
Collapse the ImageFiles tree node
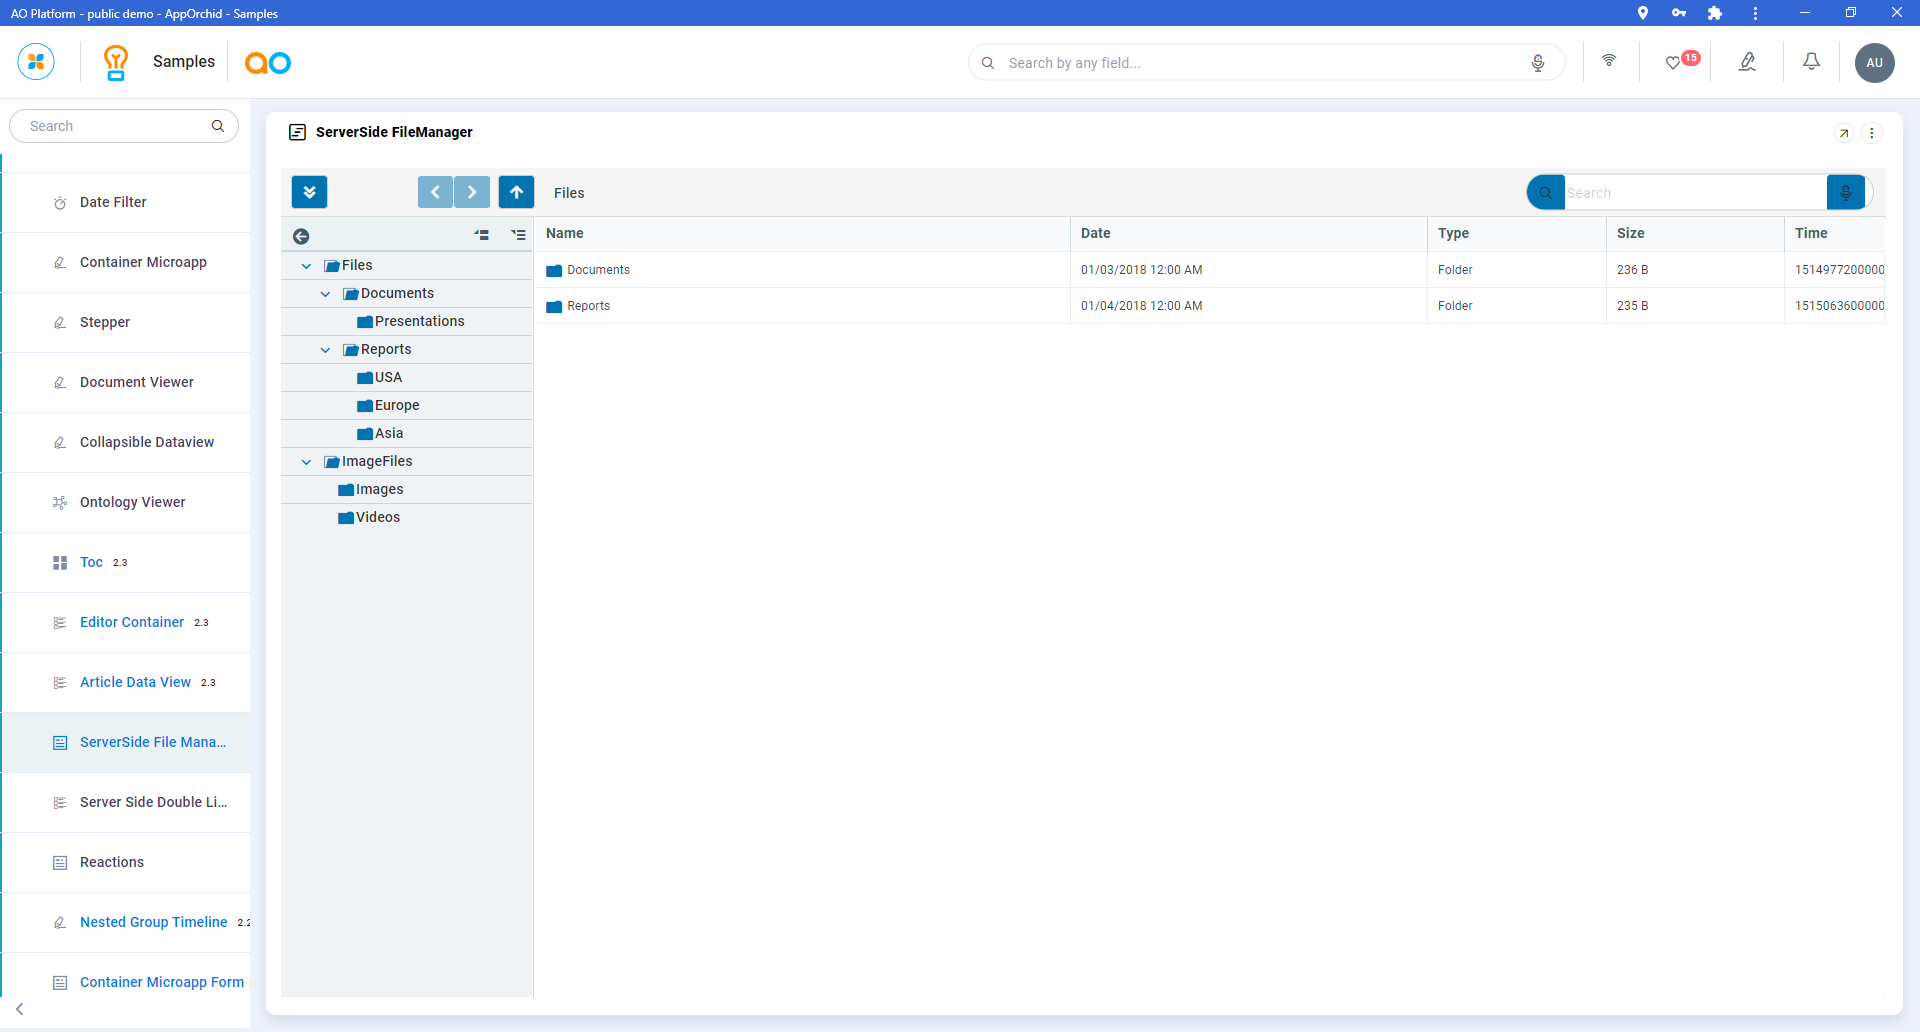tap(306, 462)
